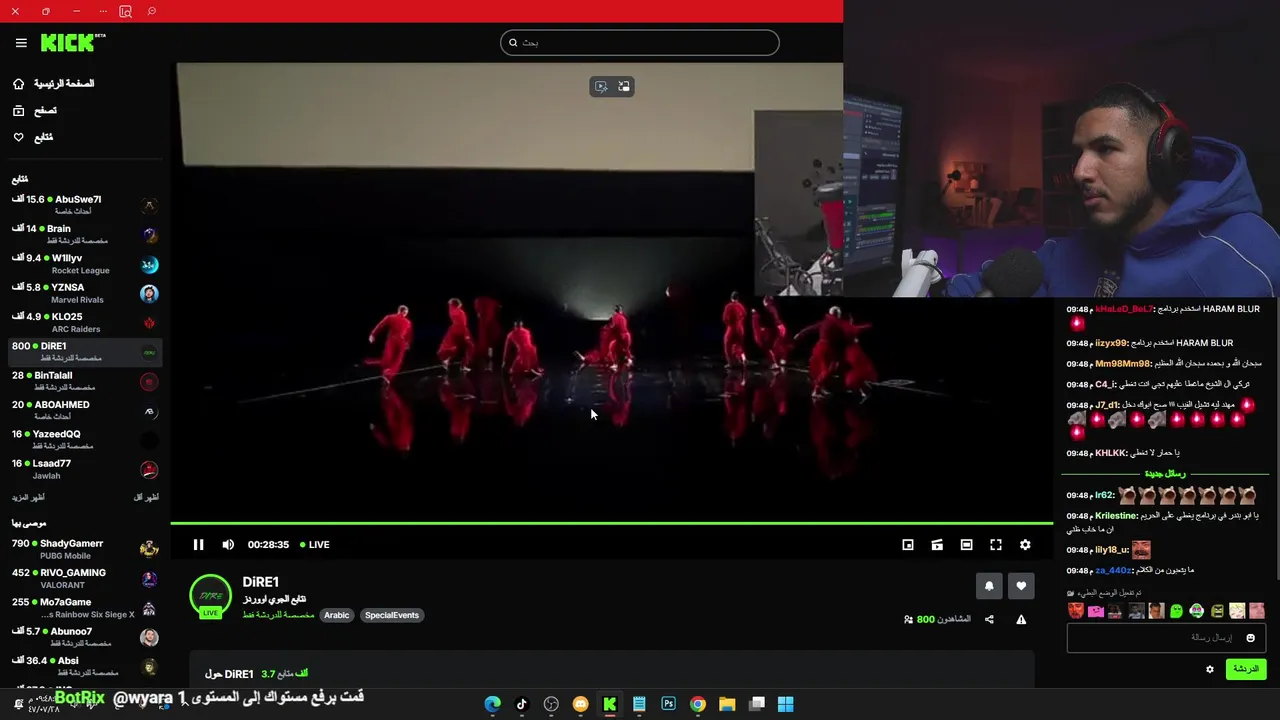Open chat settings gear

click(1210, 670)
